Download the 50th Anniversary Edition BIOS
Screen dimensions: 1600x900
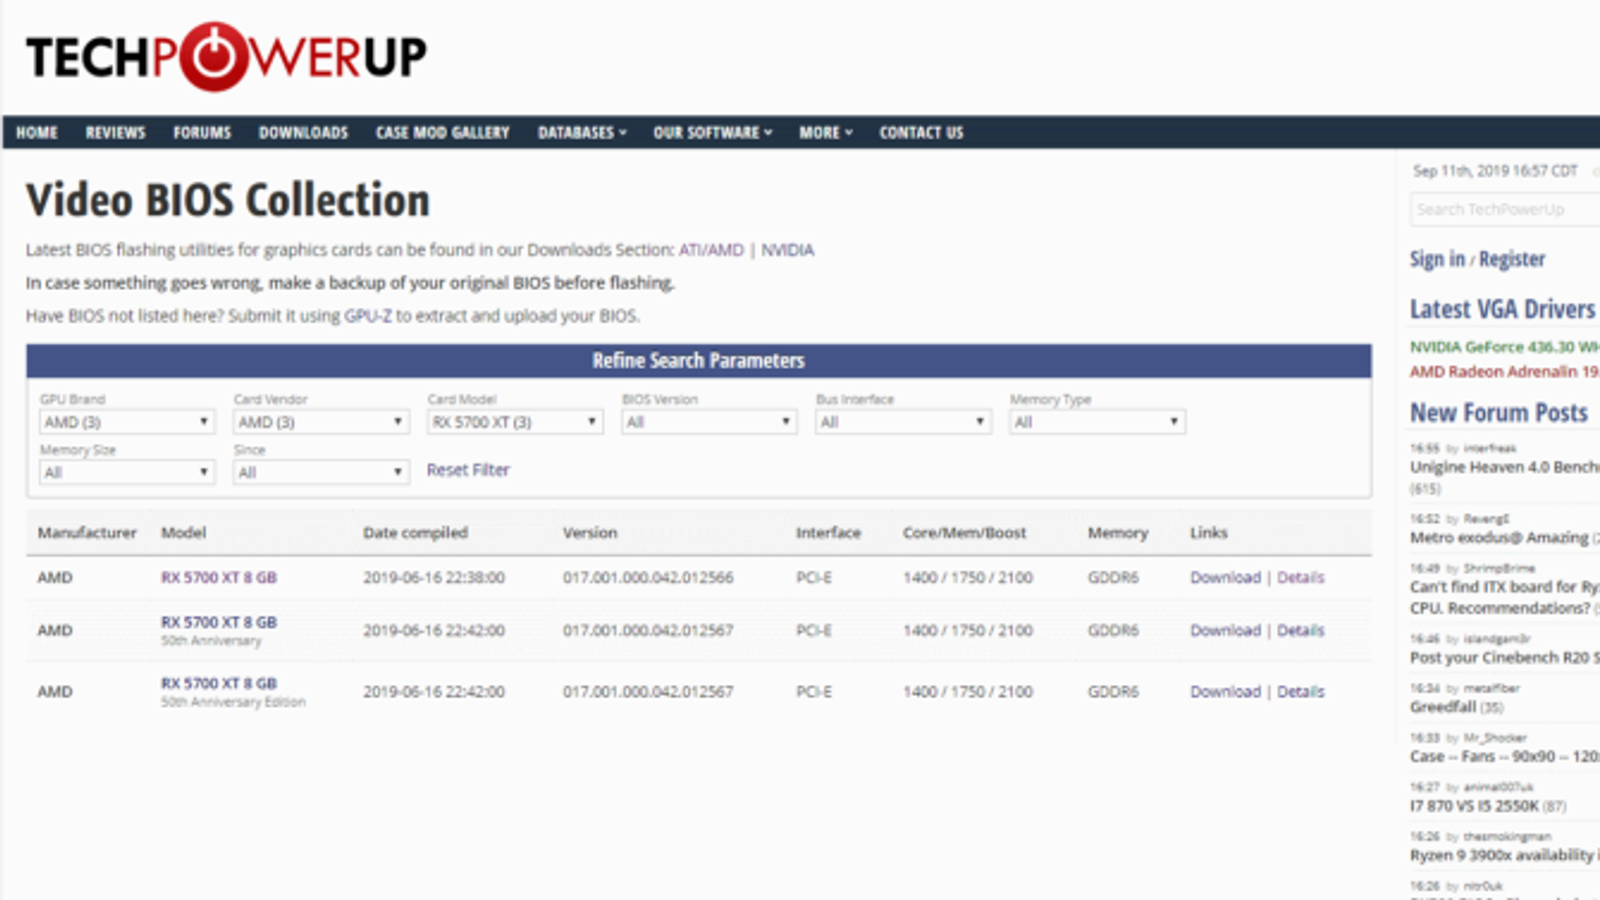click(1225, 692)
